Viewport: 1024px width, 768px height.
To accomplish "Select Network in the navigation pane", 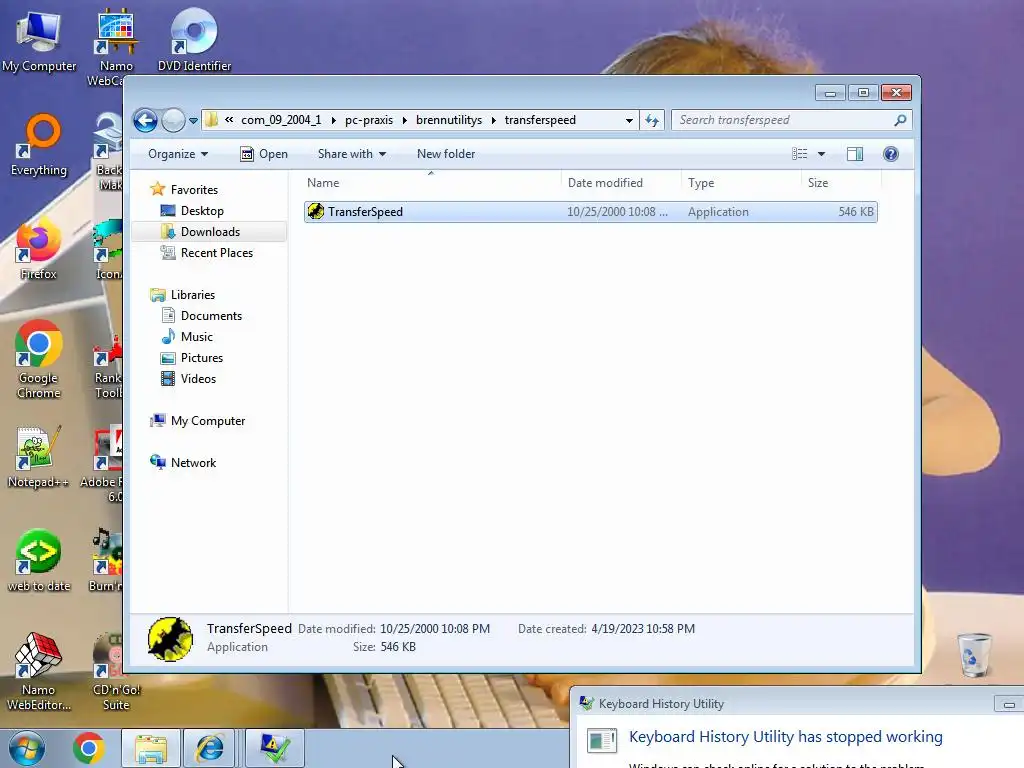I will 193,463.
